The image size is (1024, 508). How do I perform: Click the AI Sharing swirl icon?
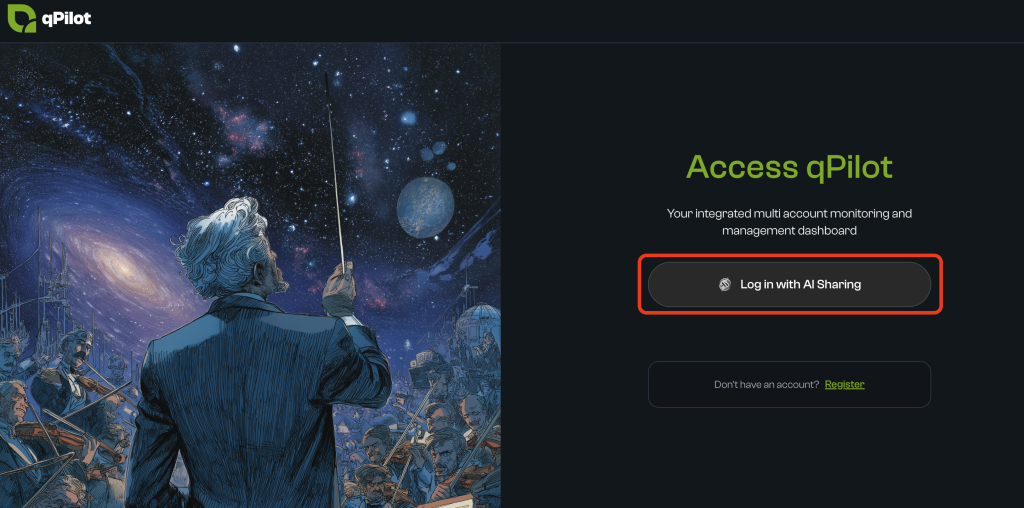[725, 285]
